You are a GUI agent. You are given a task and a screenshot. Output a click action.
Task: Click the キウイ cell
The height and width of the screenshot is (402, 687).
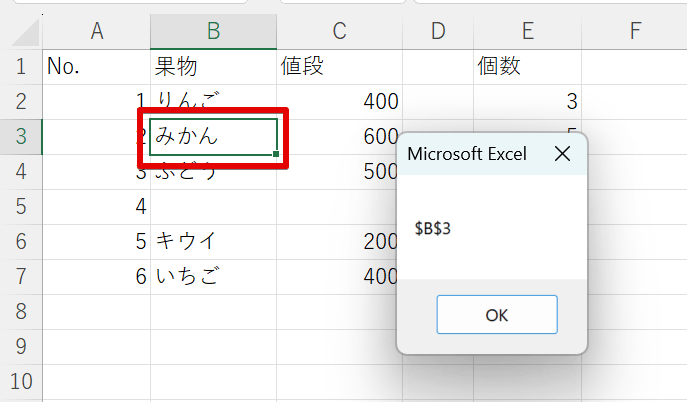213,242
